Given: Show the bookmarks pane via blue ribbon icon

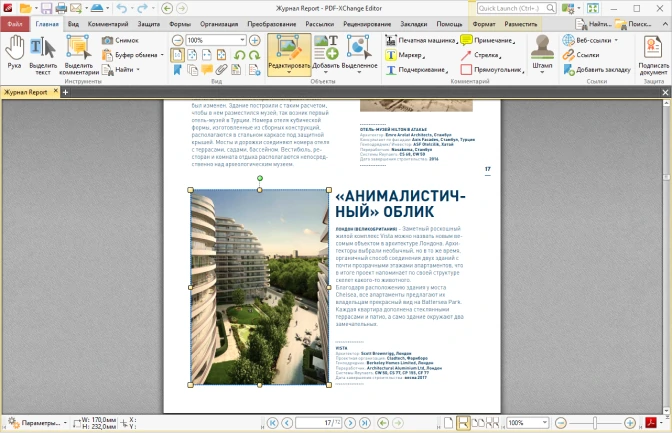Looking at the screenshot, I should coord(177,69).
